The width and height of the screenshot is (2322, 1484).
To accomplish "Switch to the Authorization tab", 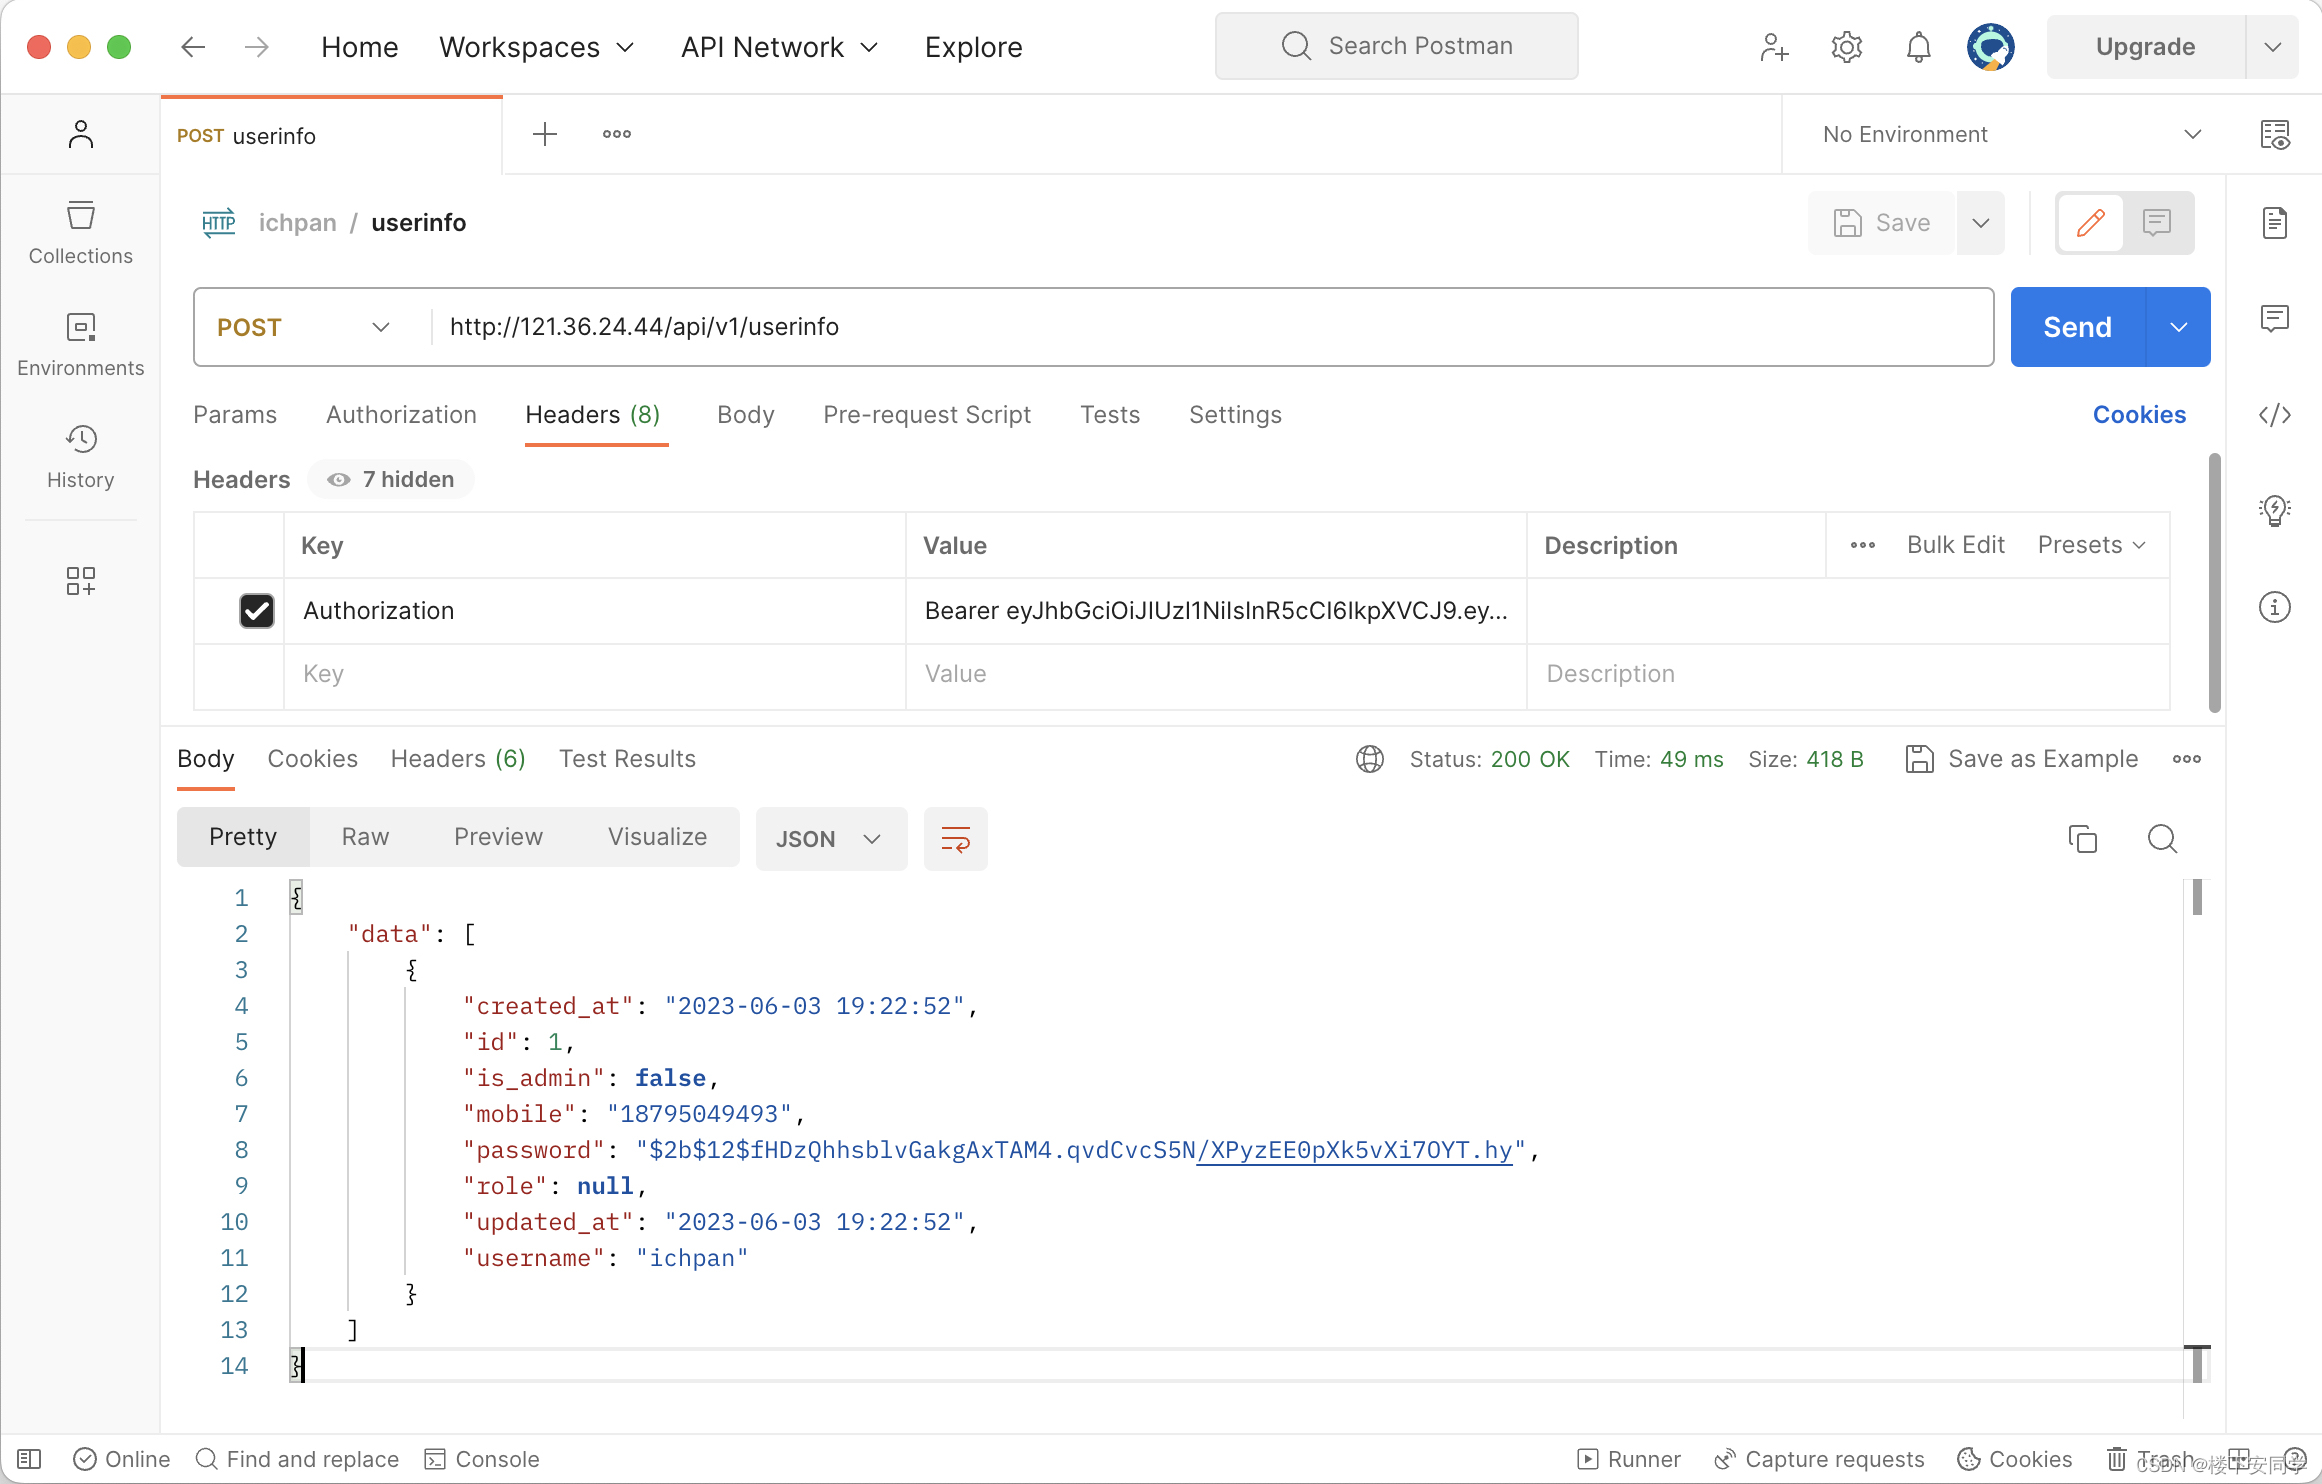I will tap(401, 415).
